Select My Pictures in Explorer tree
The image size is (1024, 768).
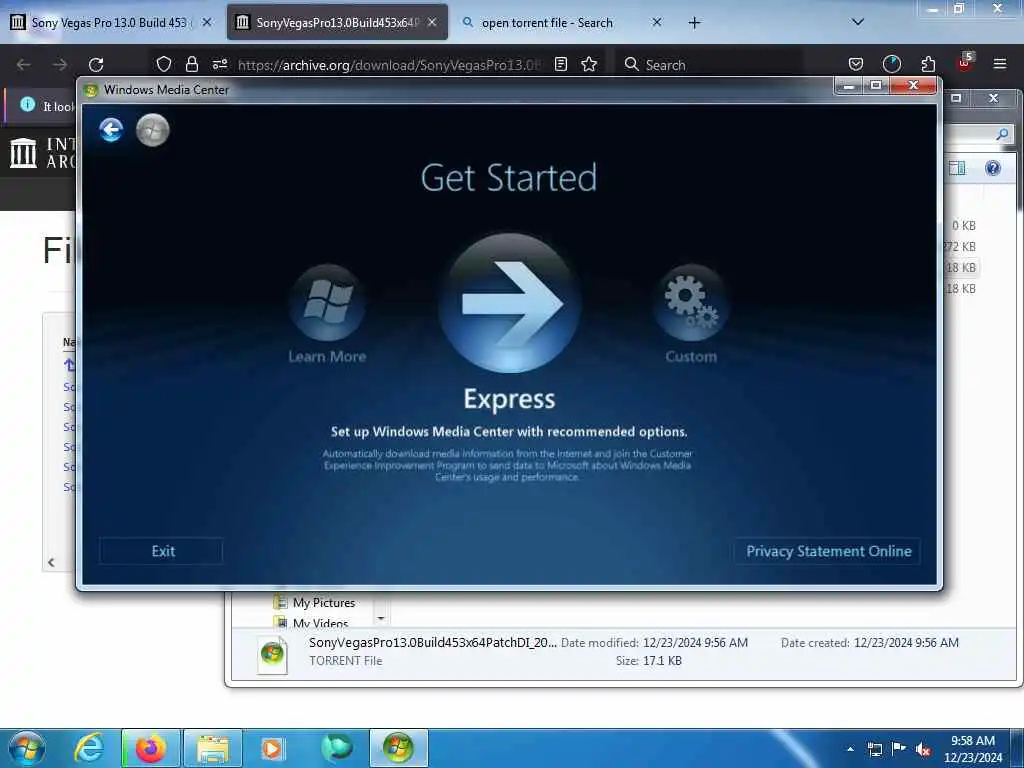[x=323, y=602]
